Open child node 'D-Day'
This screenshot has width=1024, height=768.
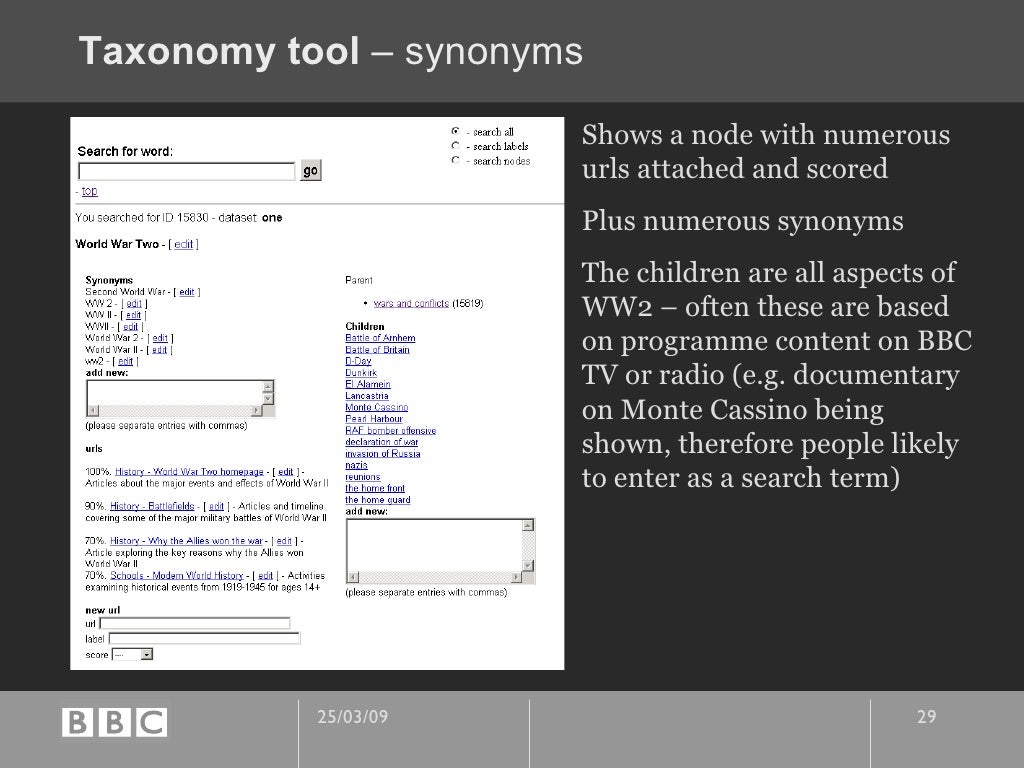[358, 361]
